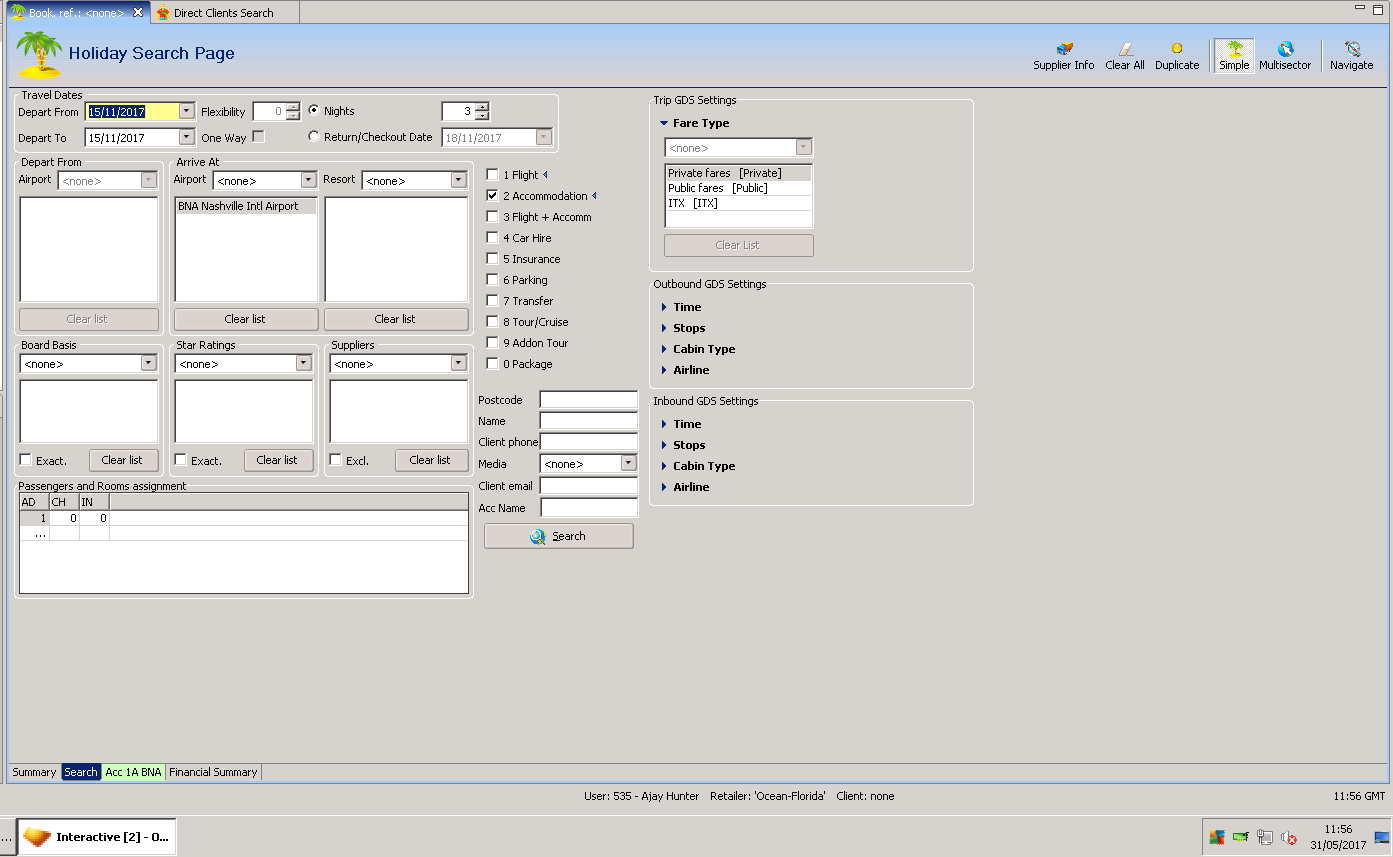Open the Direct Clients Search tab

pyautogui.click(x=222, y=13)
